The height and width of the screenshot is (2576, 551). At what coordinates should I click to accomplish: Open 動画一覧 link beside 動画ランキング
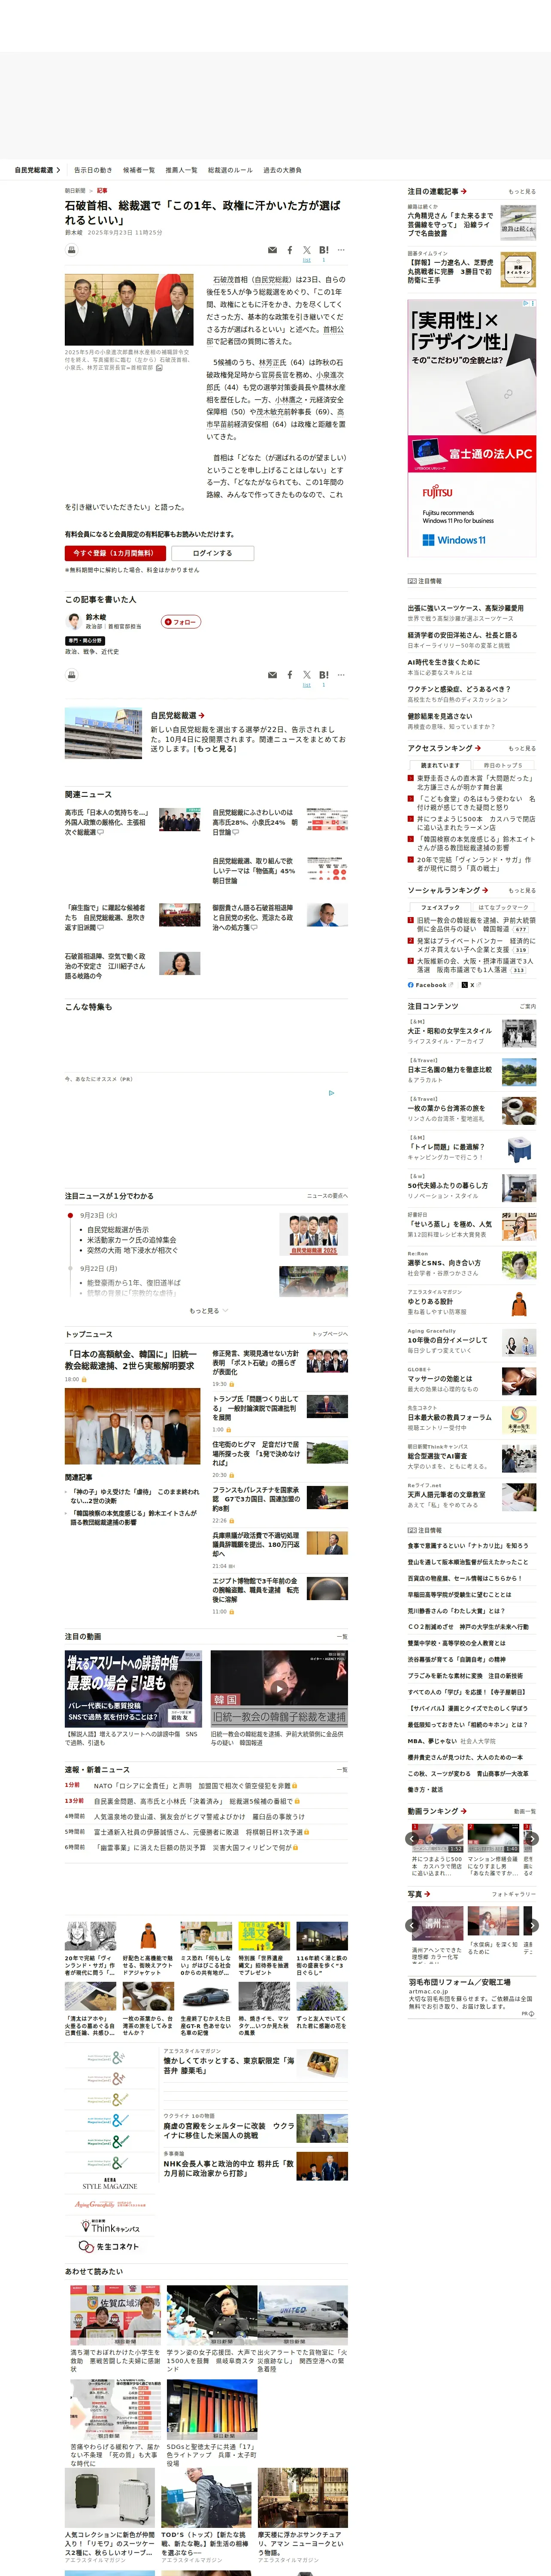524,1811
